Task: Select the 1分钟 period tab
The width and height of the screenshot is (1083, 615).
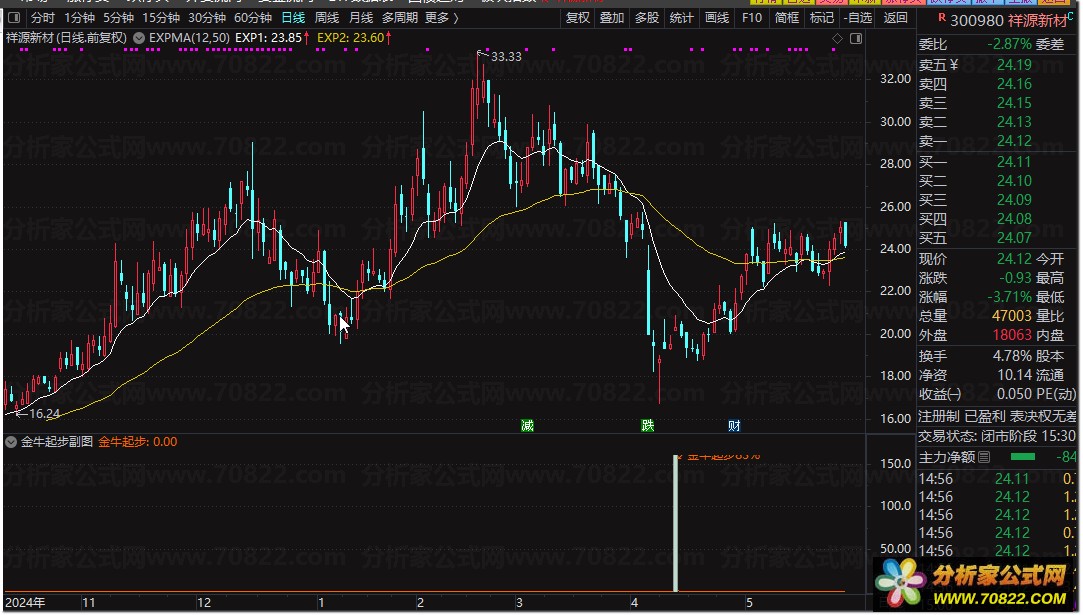Action: click(79, 17)
